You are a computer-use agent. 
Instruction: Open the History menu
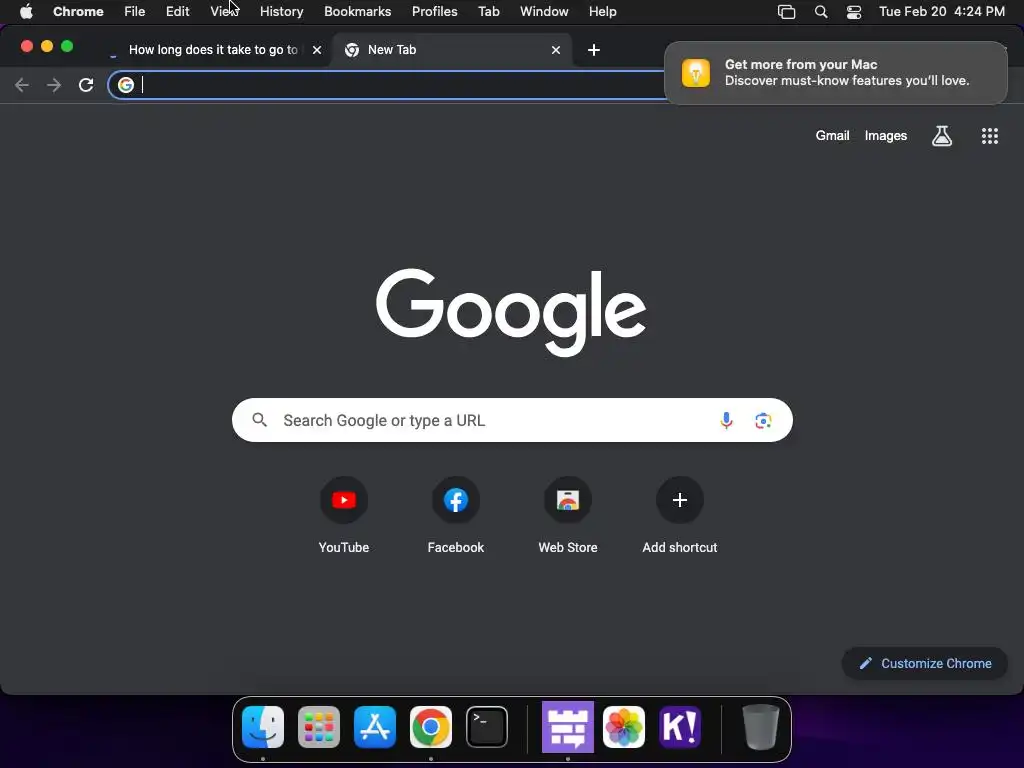[x=281, y=12]
